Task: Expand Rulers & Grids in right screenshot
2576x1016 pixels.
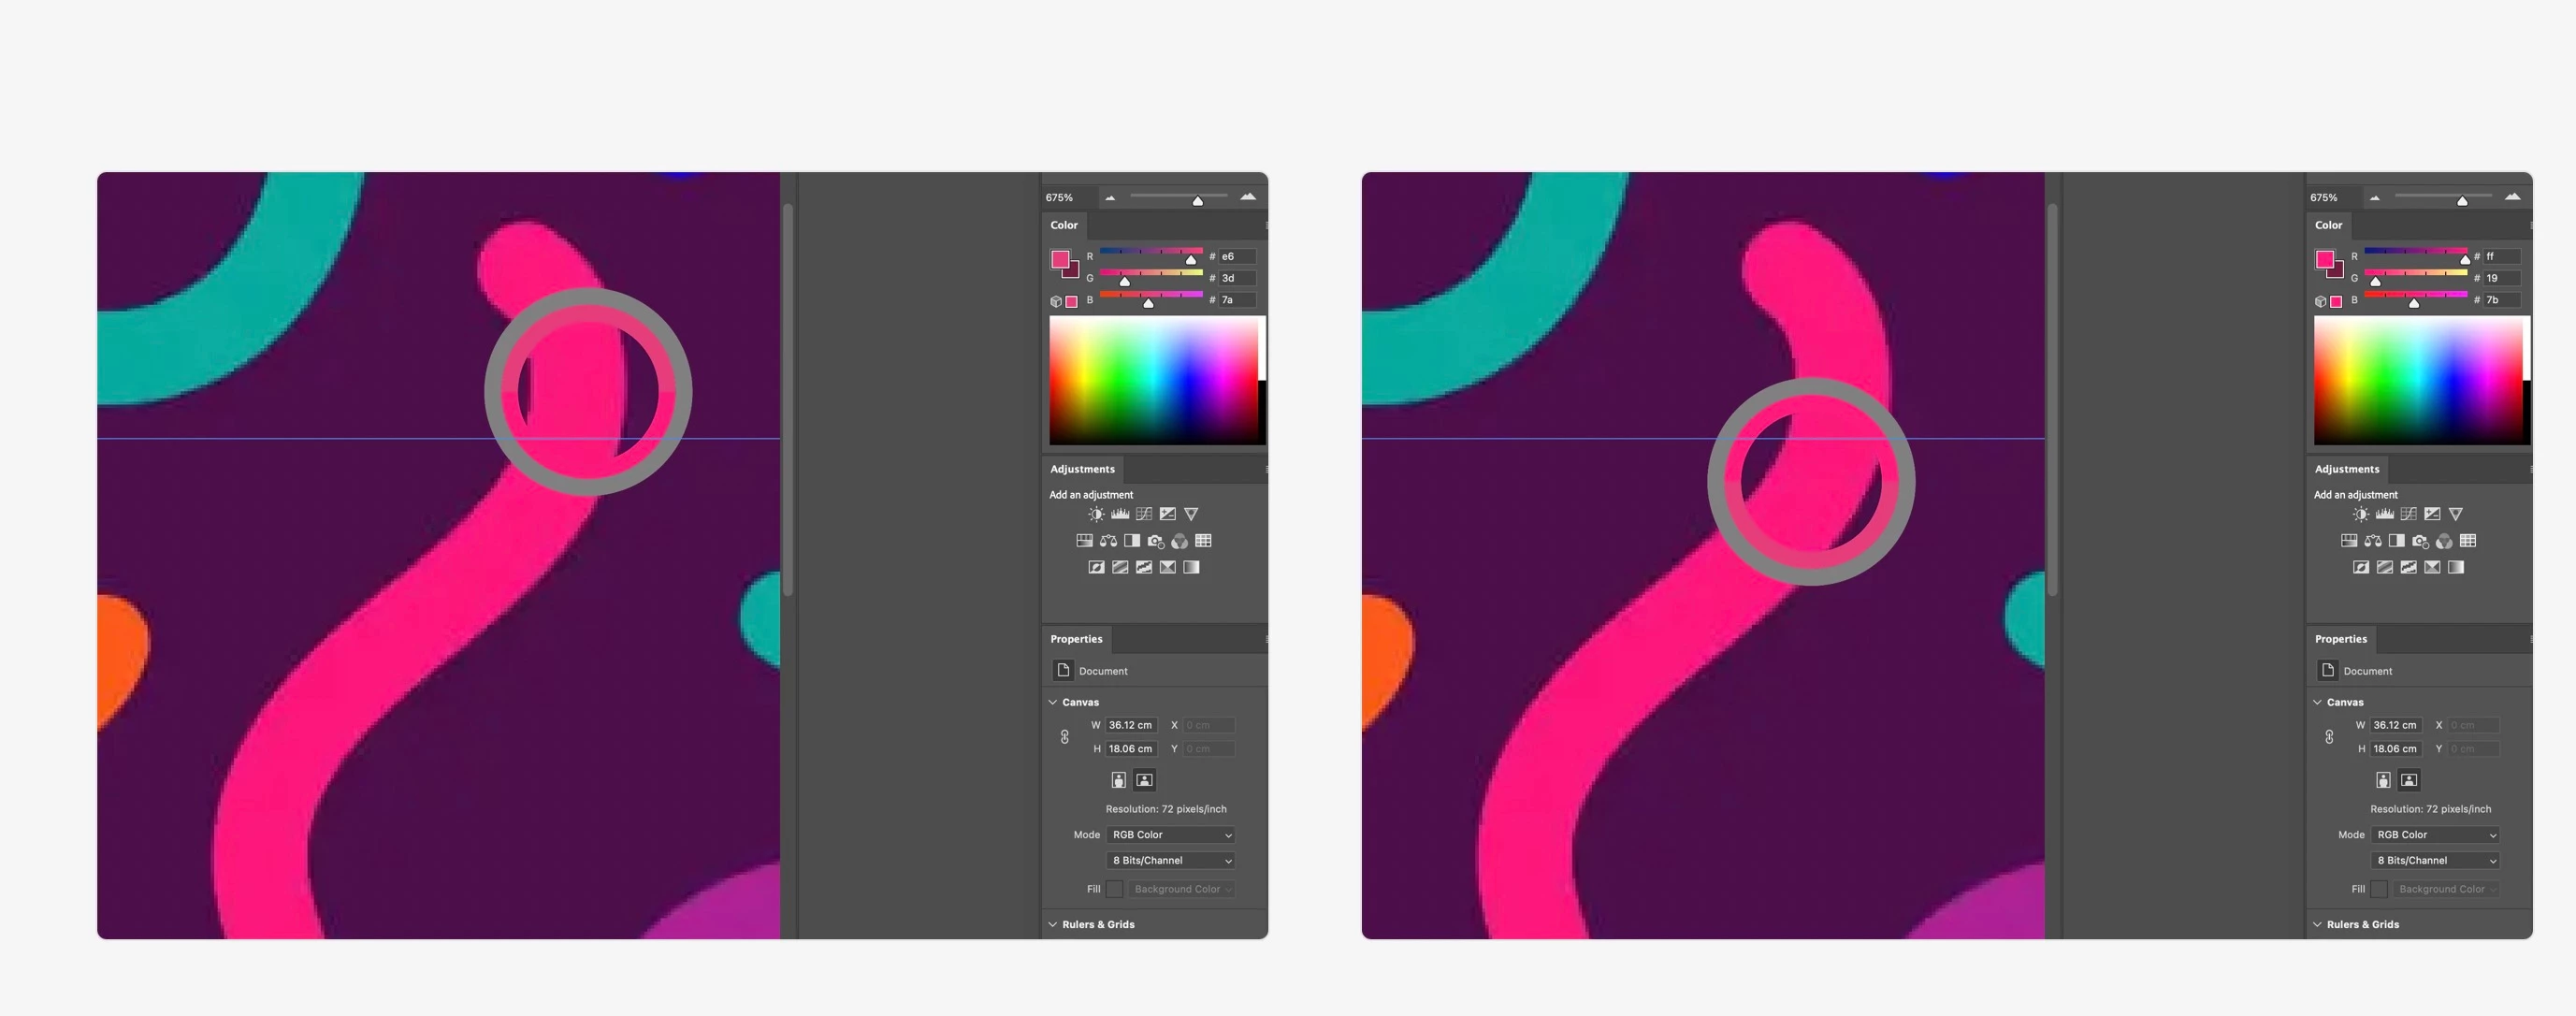Action: (2318, 924)
